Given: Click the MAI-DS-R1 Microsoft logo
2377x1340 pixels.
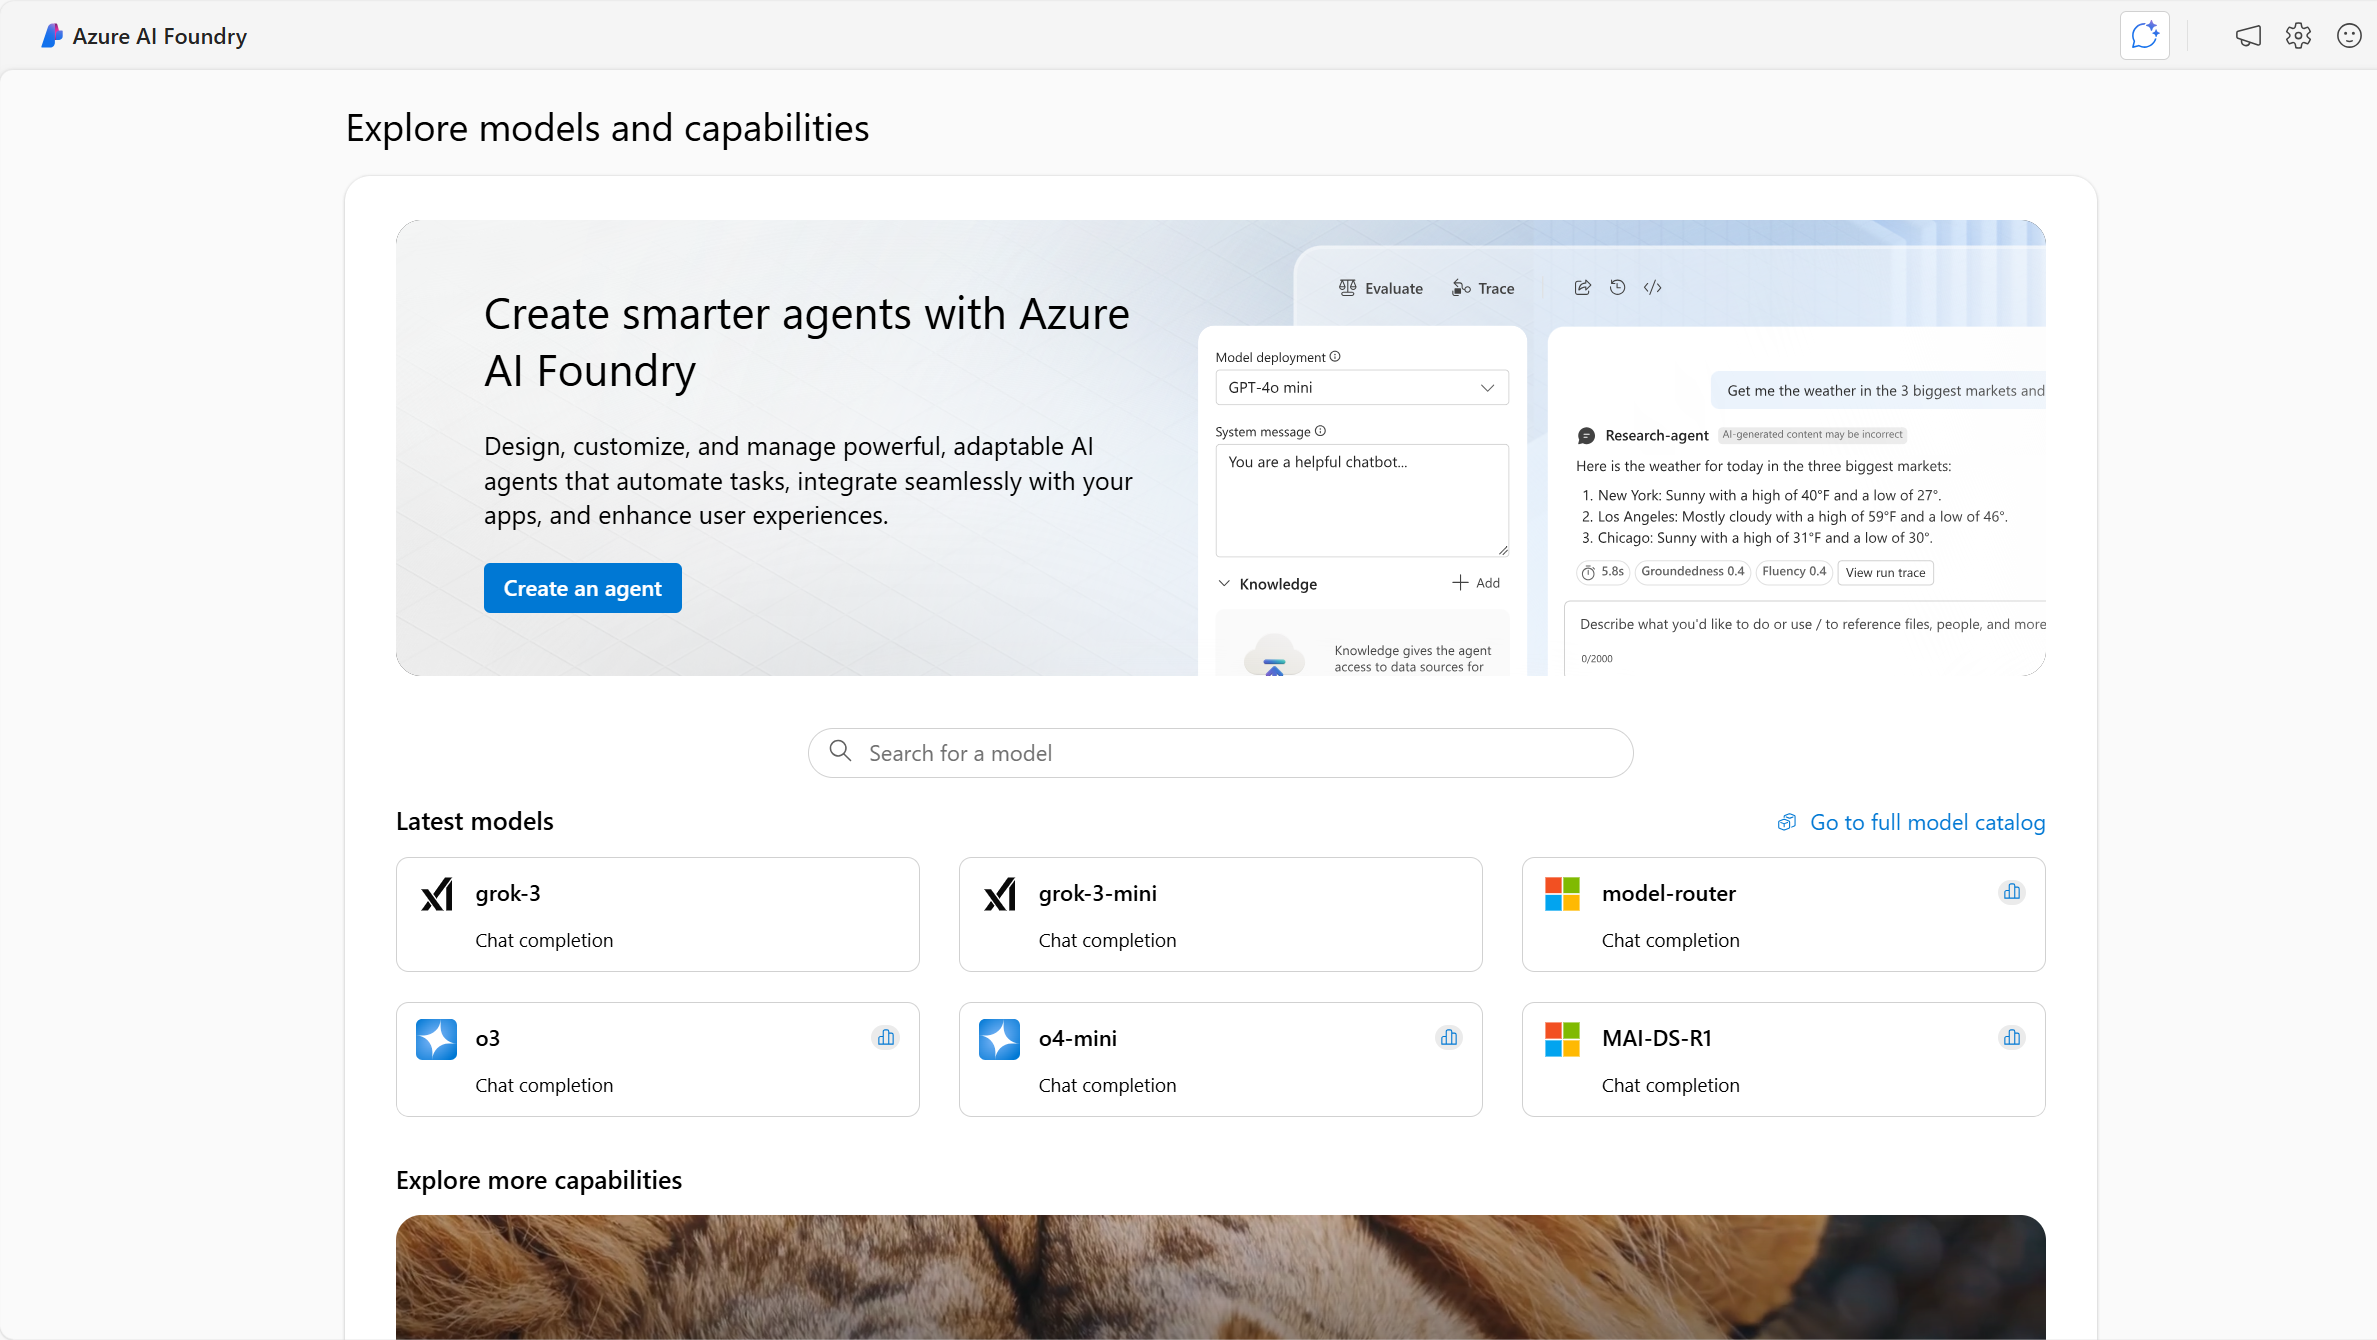Looking at the screenshot, I should click(1562, 1039).
